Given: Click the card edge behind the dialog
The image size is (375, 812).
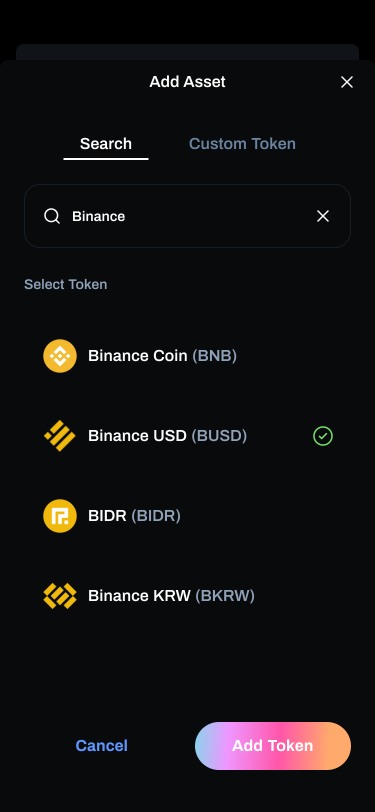Looking at the screenshot, I should (188, 52).
